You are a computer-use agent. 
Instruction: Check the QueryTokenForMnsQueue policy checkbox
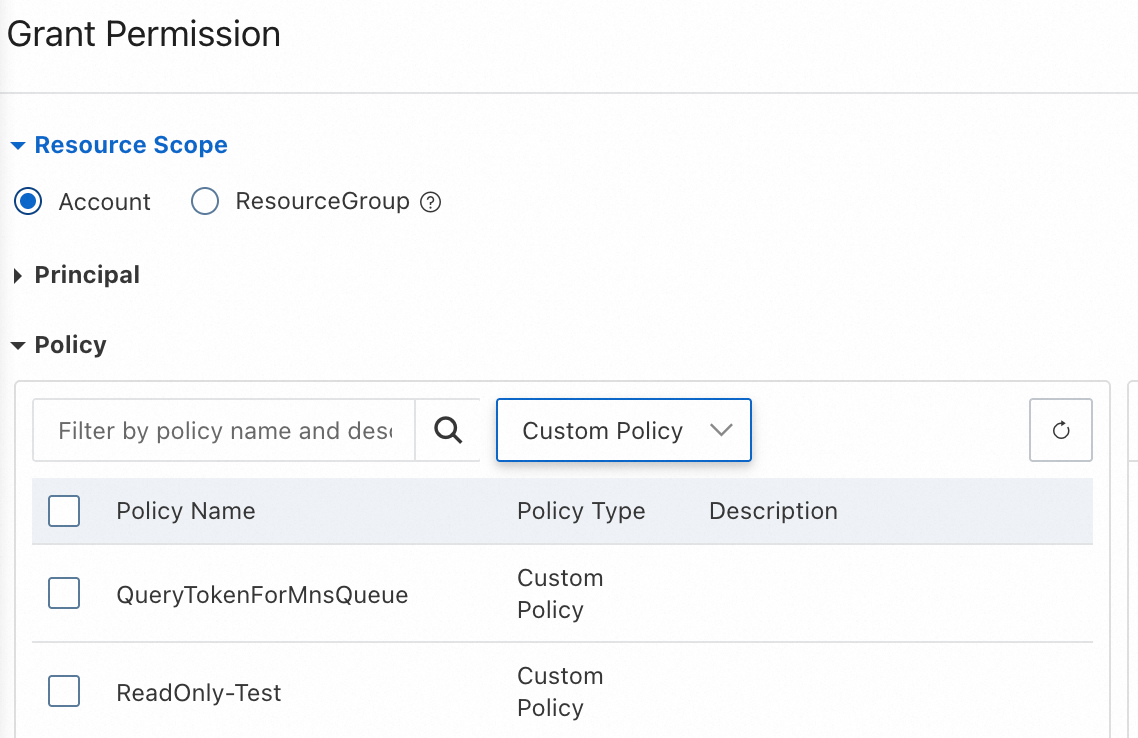pos(64,594)
